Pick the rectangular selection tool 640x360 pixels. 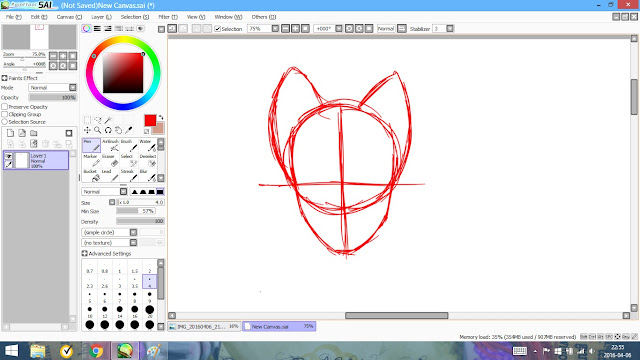pos(87,120)
